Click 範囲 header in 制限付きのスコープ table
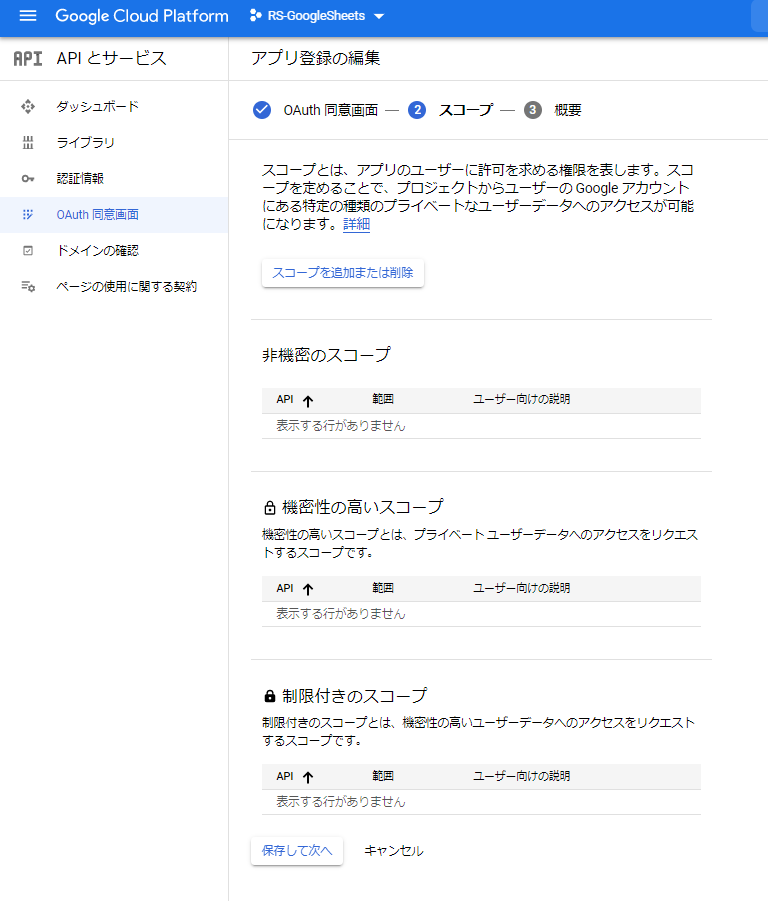Viewport: 768px width, 901px height. click(x=383, y=776)
